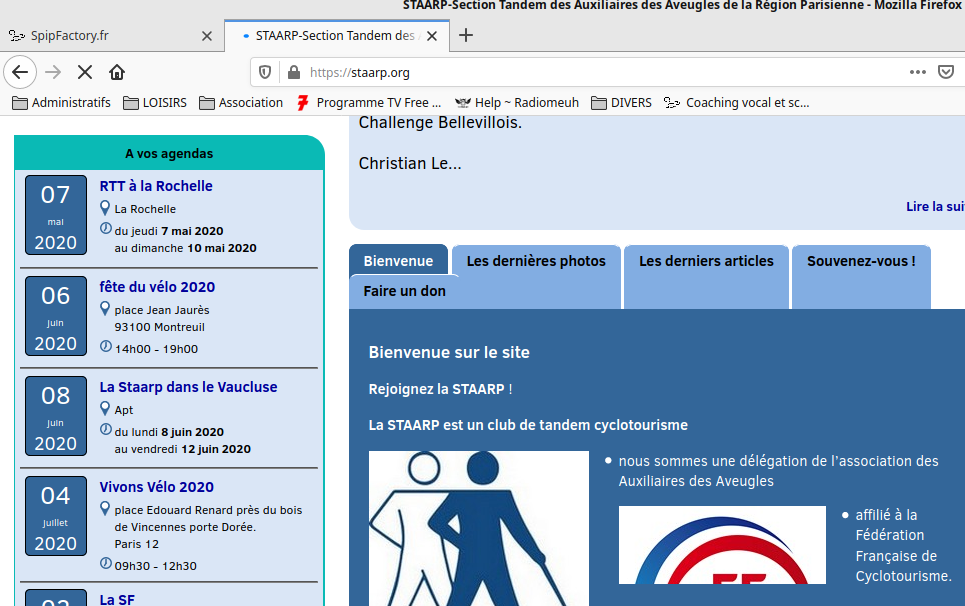This screenshot has height=606, width=965.
Task: Switch to the SpipFactory.fr tab
Action: (x=111, y=36)
